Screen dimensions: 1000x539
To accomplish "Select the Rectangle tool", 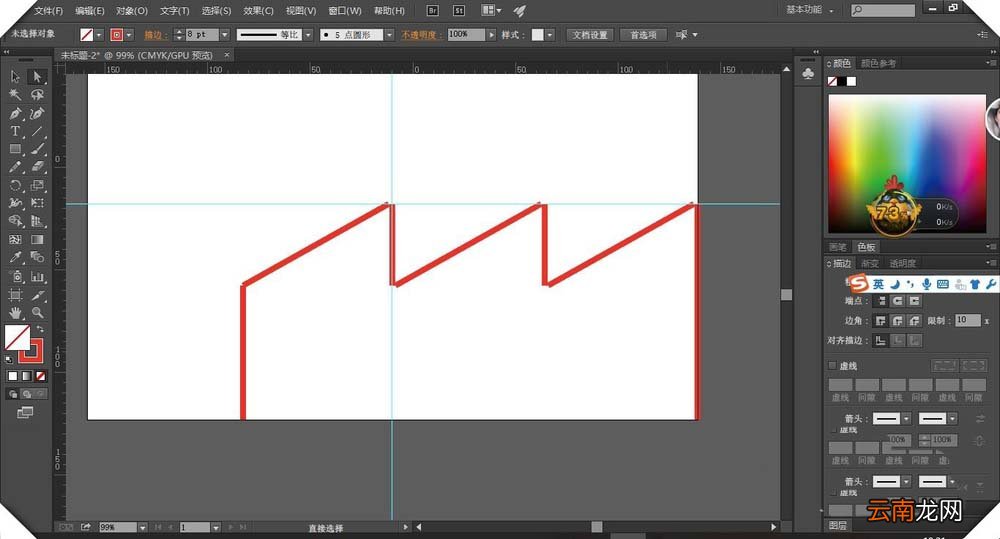I will pyautogui.click(x=15, y=149).
